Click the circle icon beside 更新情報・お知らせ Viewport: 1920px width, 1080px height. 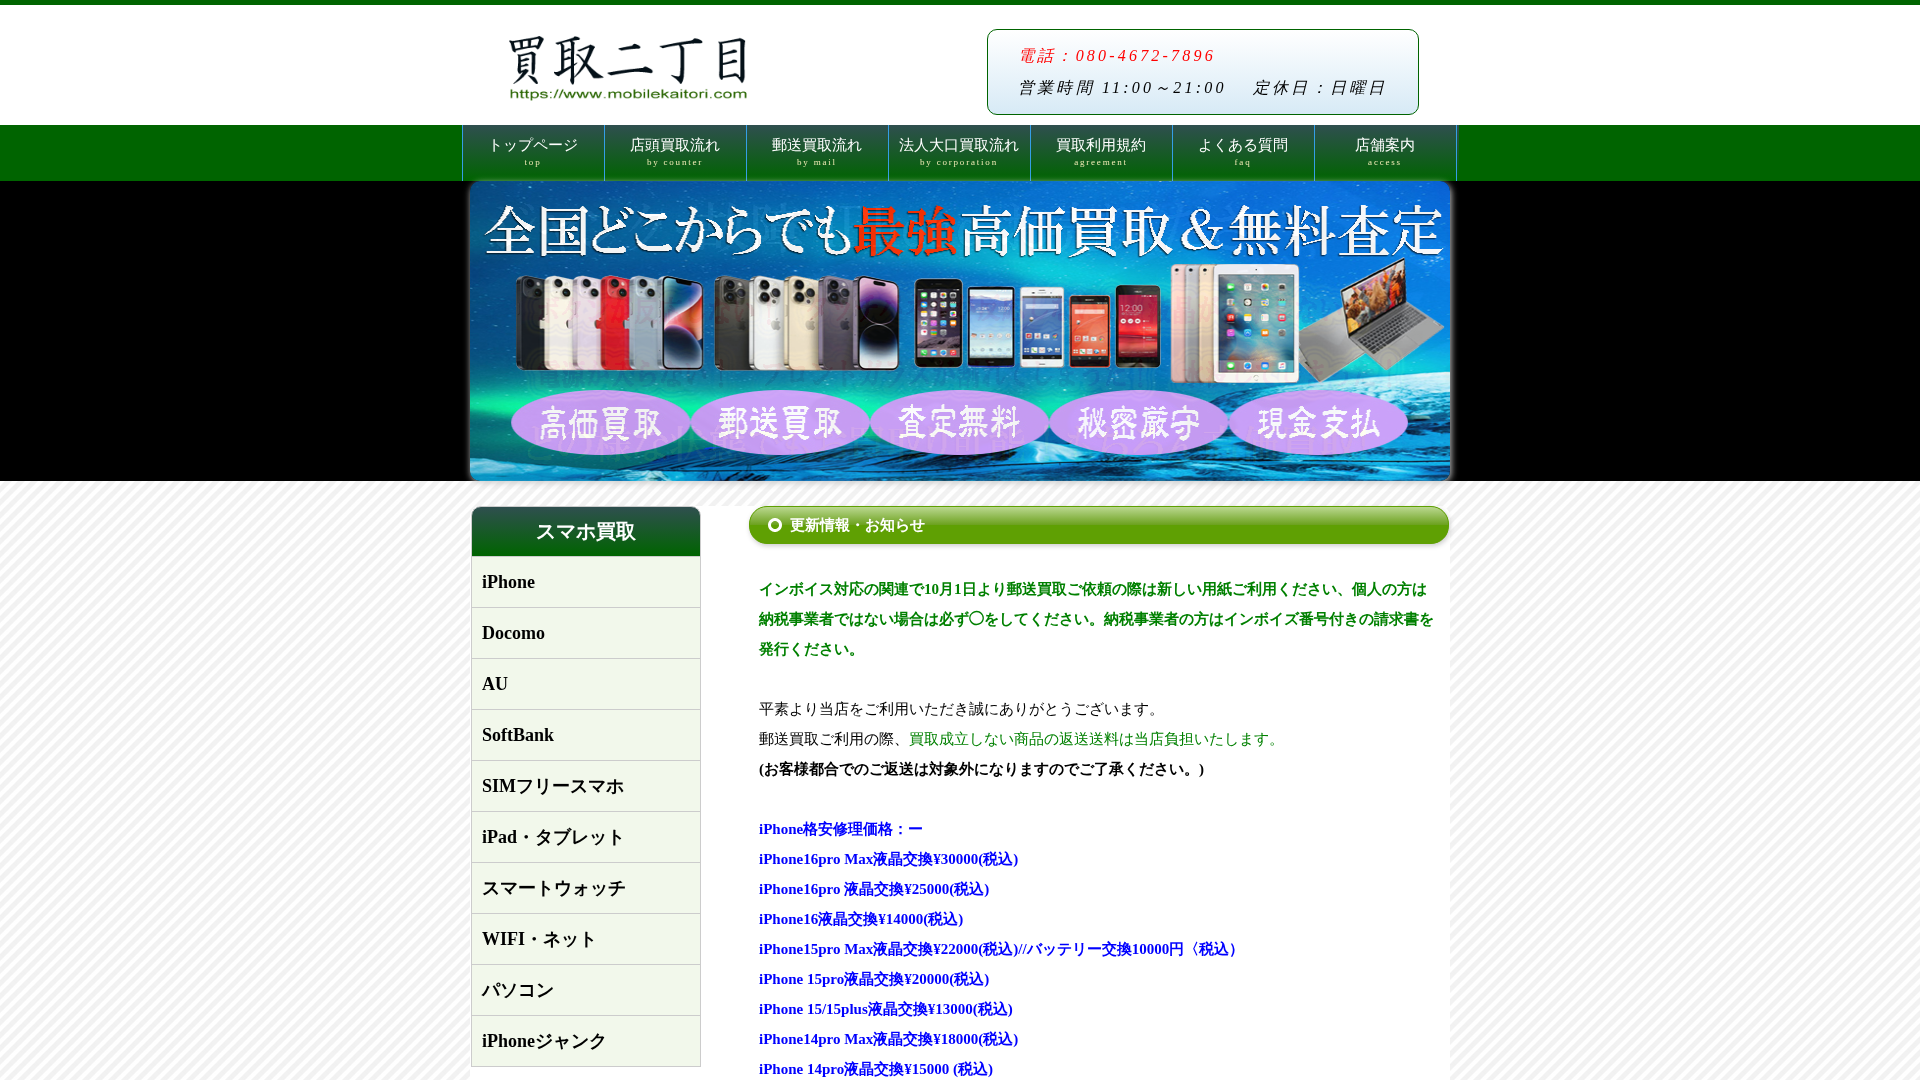[x=775, y=525]
